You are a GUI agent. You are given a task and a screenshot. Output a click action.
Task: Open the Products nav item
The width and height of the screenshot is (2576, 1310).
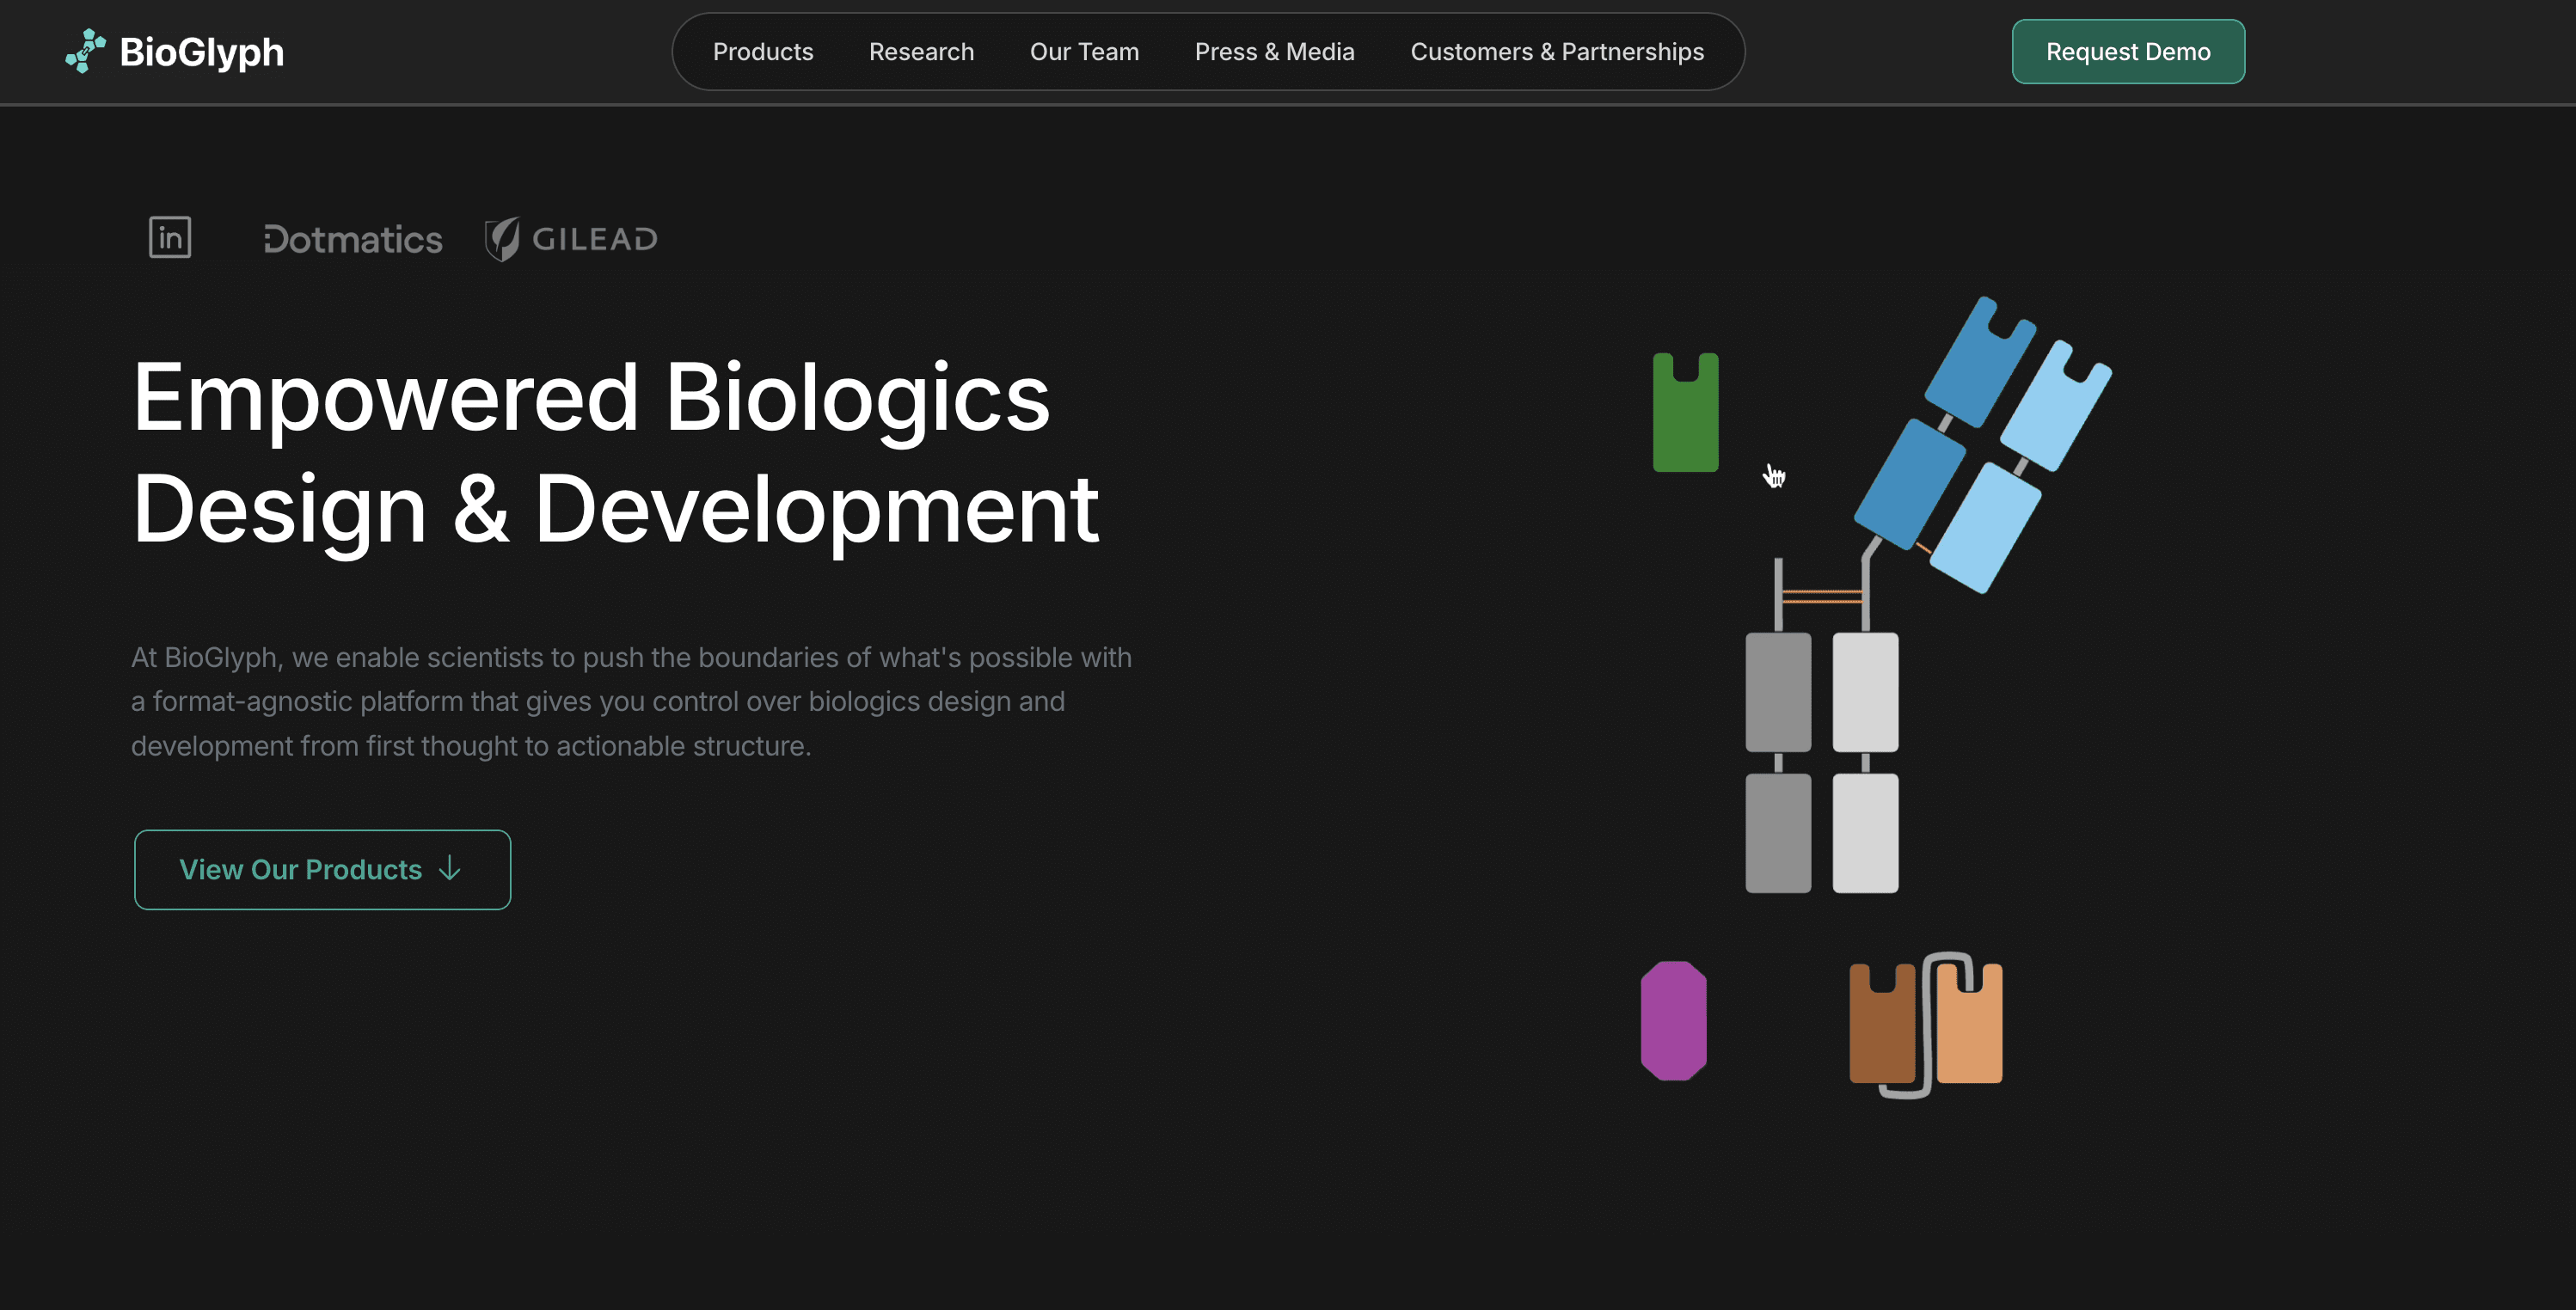pyautogui.click(x=763, y=52)
